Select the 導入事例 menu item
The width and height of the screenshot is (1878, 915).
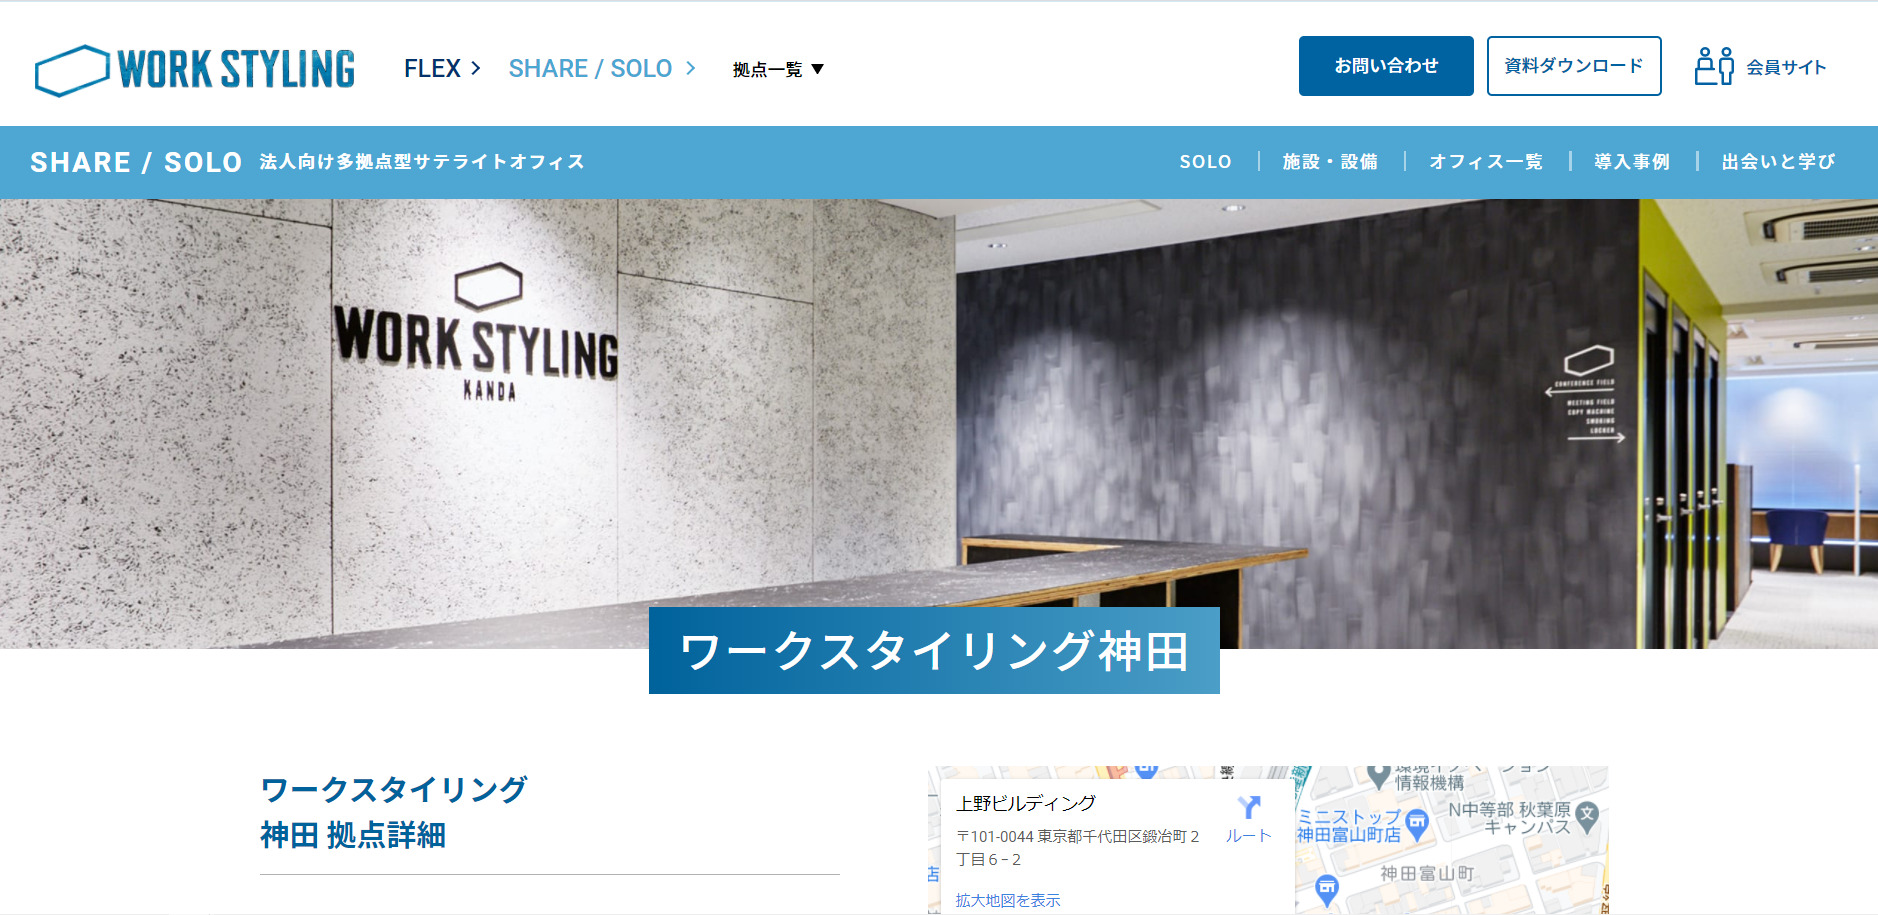tap(1632, 162)
